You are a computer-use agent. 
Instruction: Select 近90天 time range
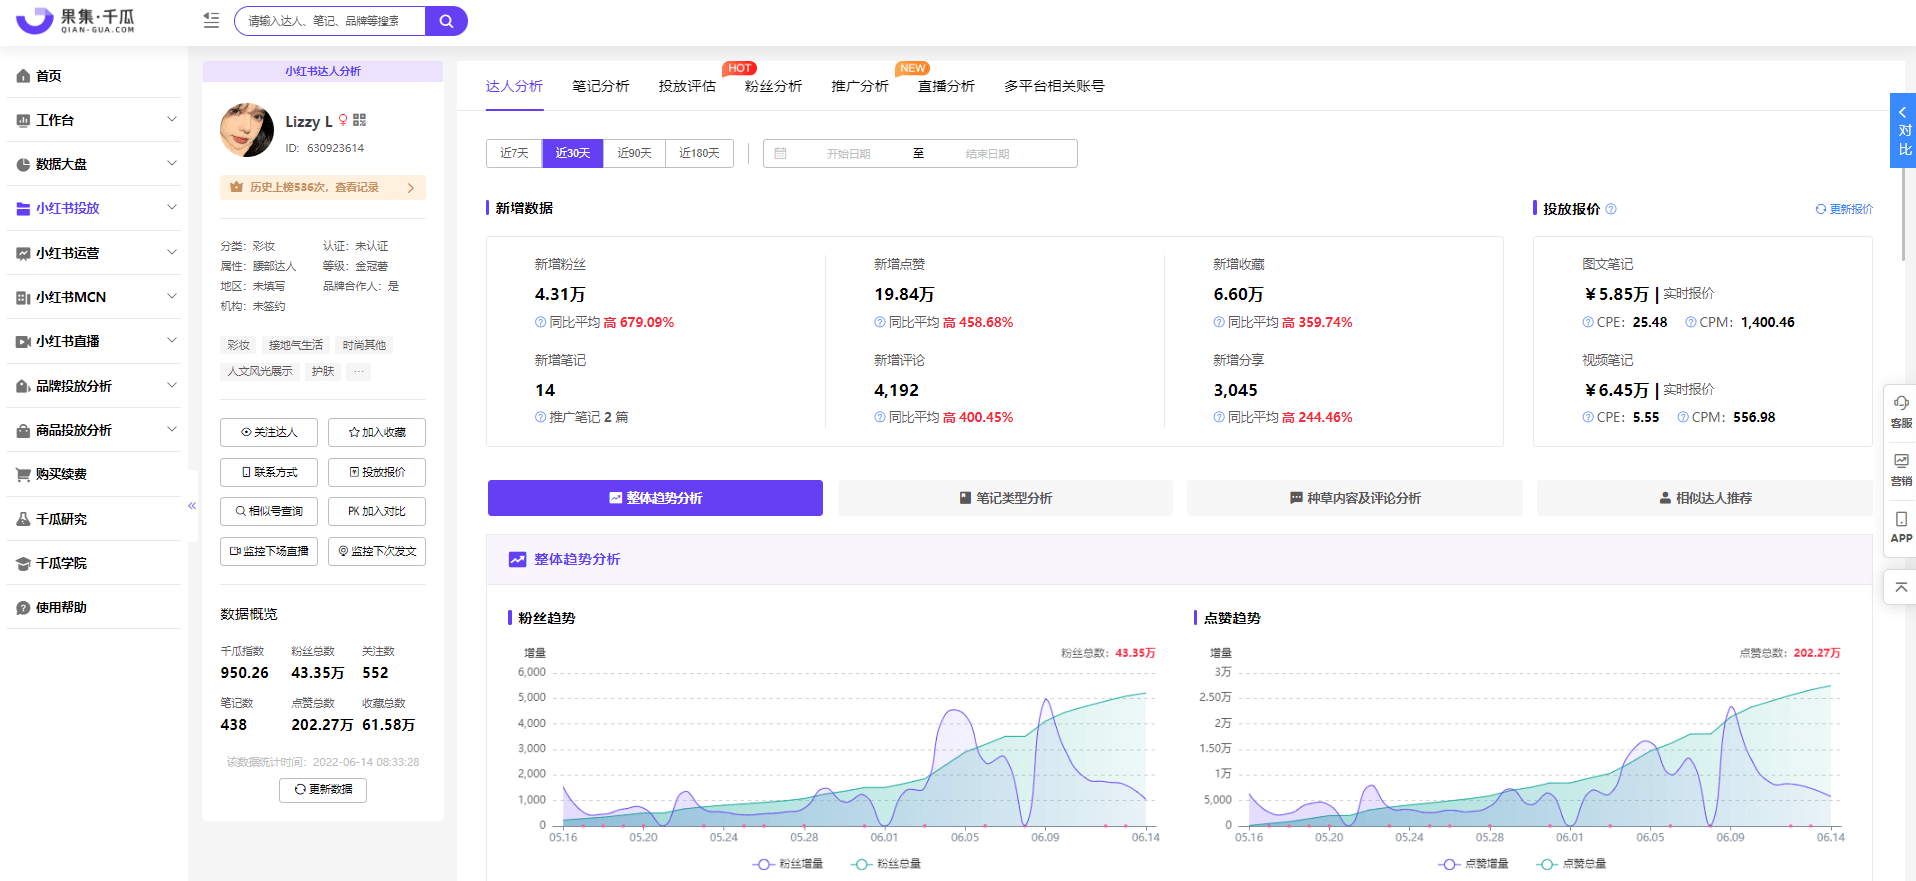point(634,153)
